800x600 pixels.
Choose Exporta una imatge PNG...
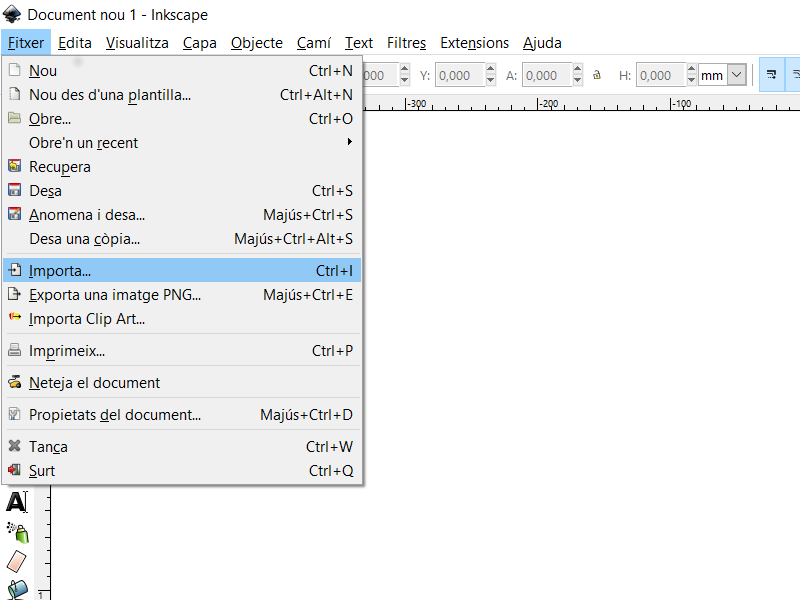tap(182, 294)
